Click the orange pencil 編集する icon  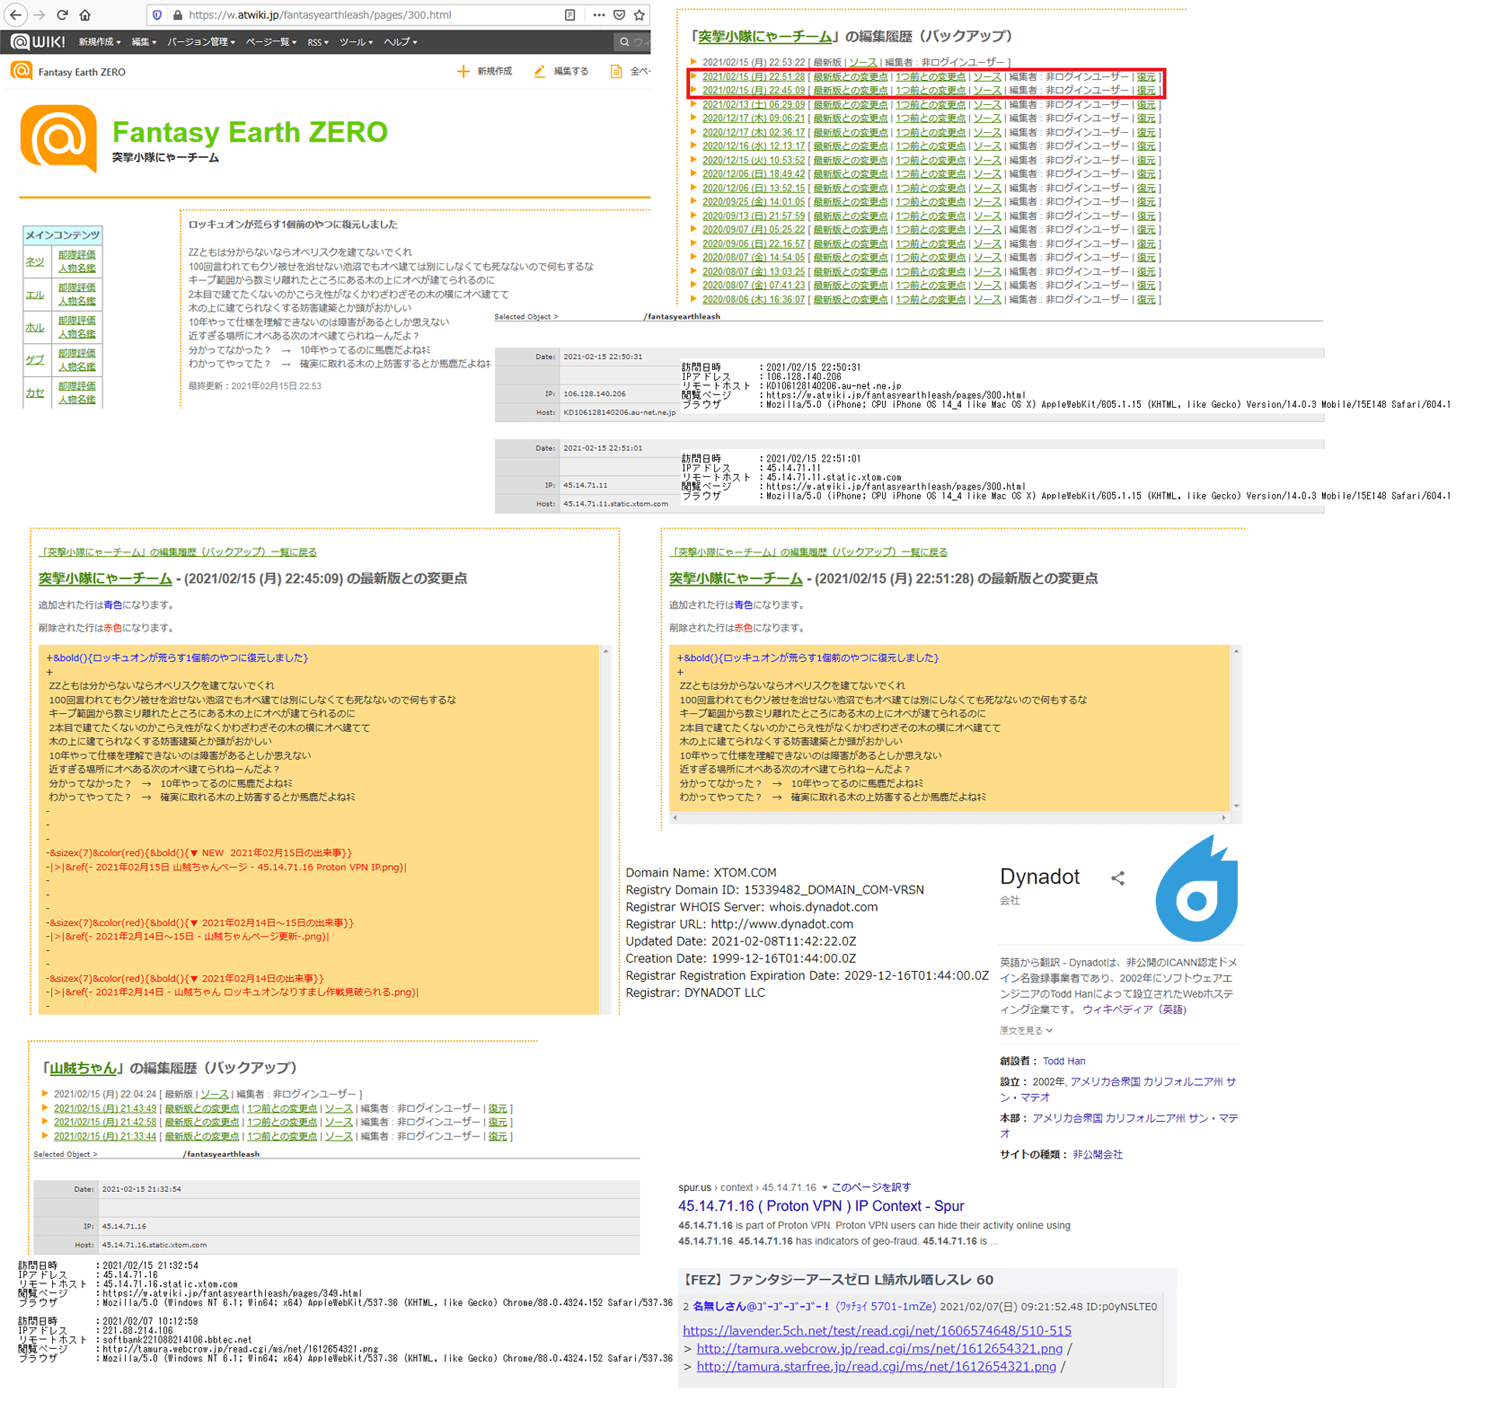(540, 71)
